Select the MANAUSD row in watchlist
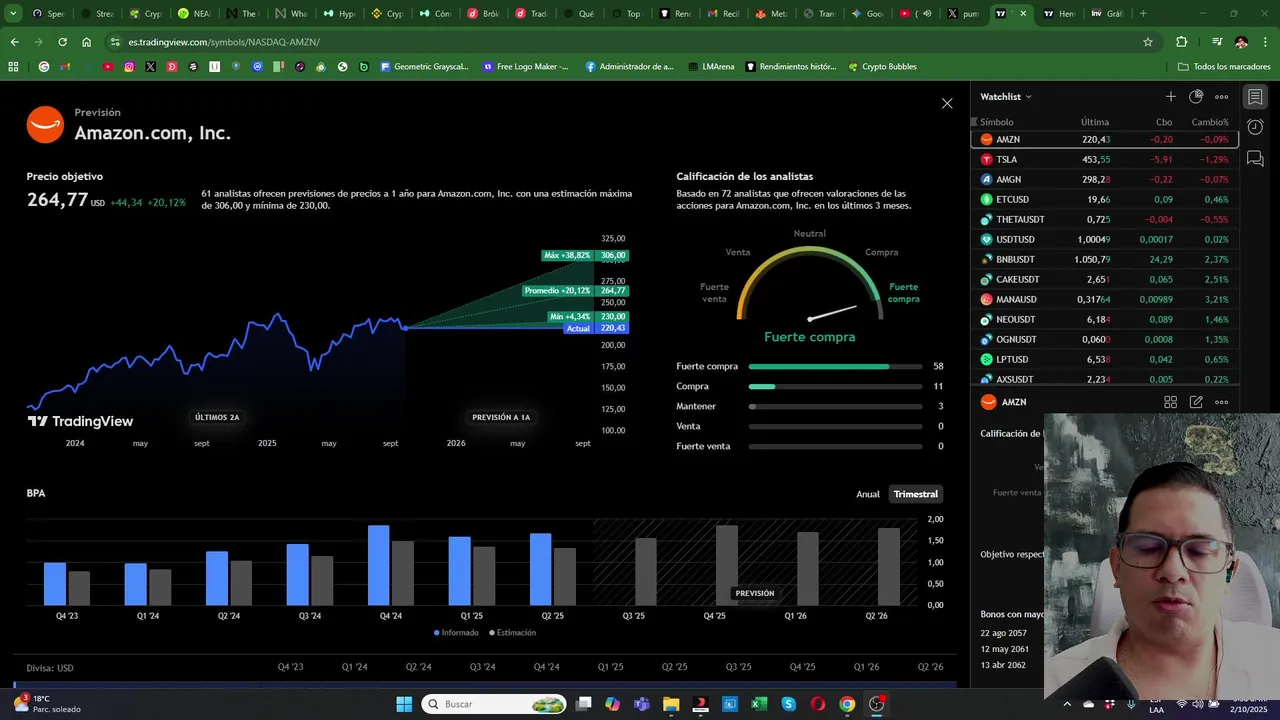This screenshot has width=1280, height=720. (1104, 299)
